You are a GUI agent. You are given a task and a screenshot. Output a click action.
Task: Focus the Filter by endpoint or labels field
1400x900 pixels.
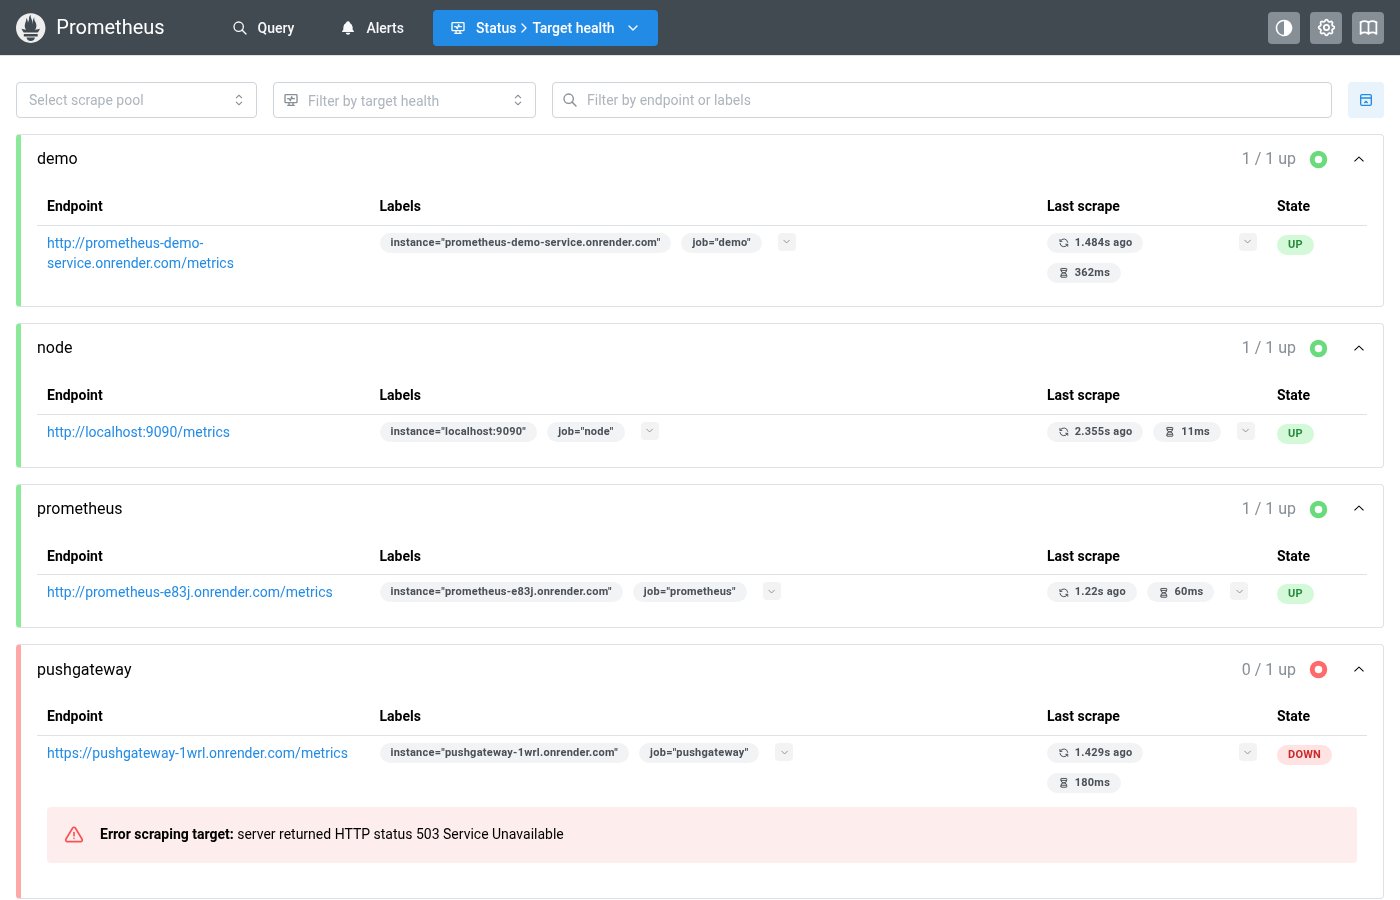(x=942, y=100)
